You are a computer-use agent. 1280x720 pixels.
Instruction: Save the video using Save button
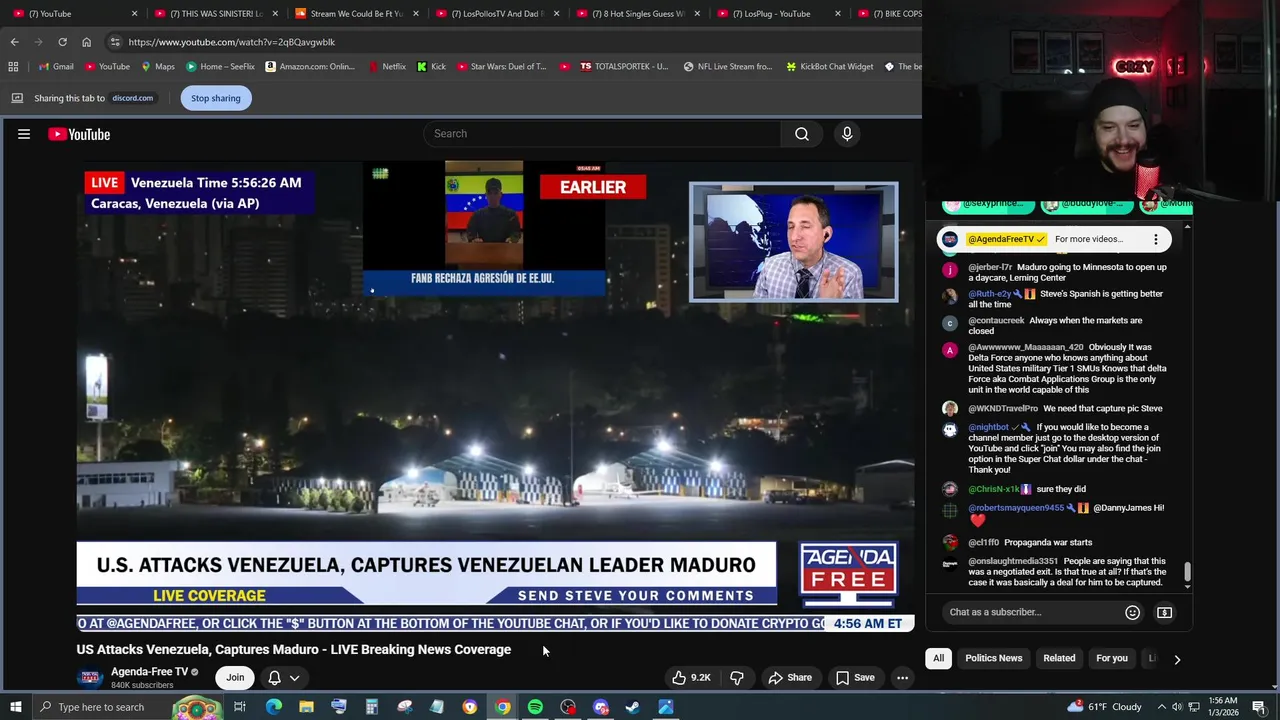click(855, 678)
